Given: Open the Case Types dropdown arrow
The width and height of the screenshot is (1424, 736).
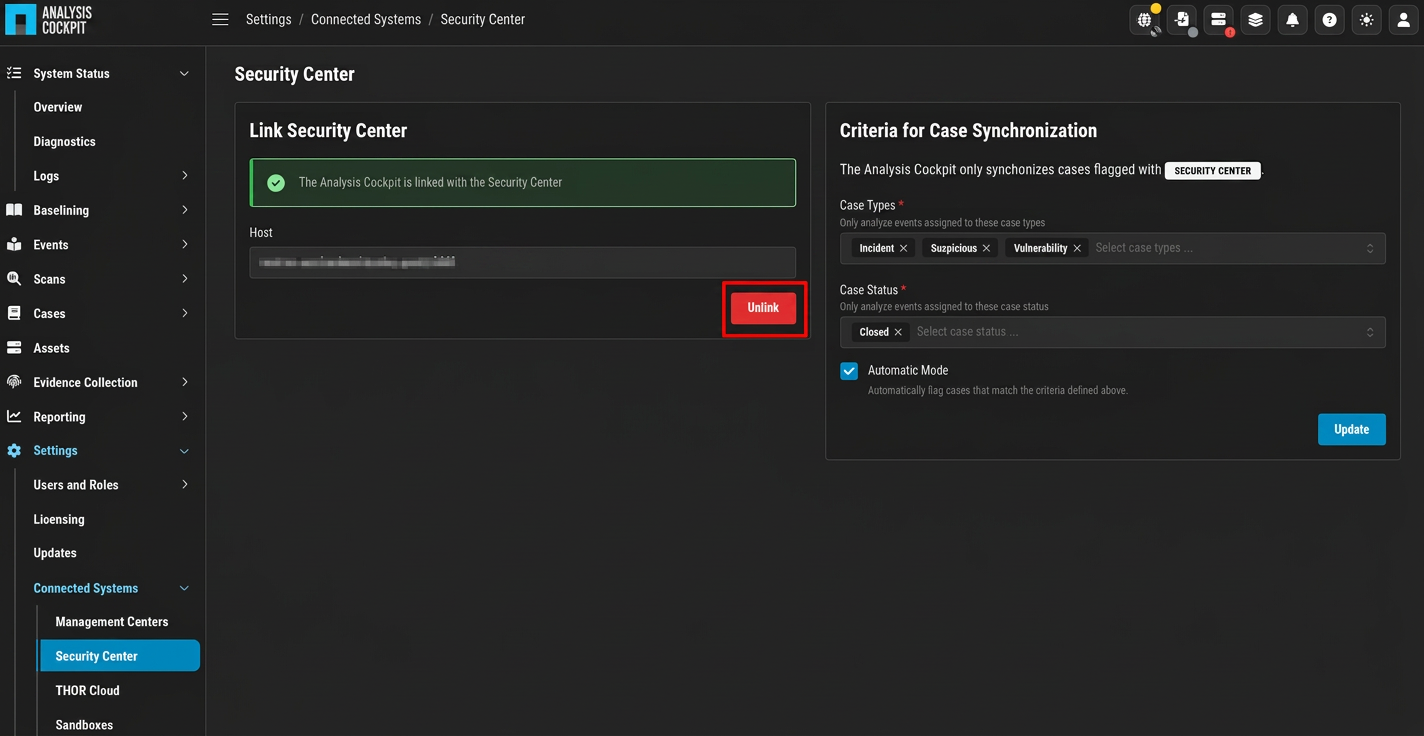Looking at the screenshot, I should pos(1370,248).
